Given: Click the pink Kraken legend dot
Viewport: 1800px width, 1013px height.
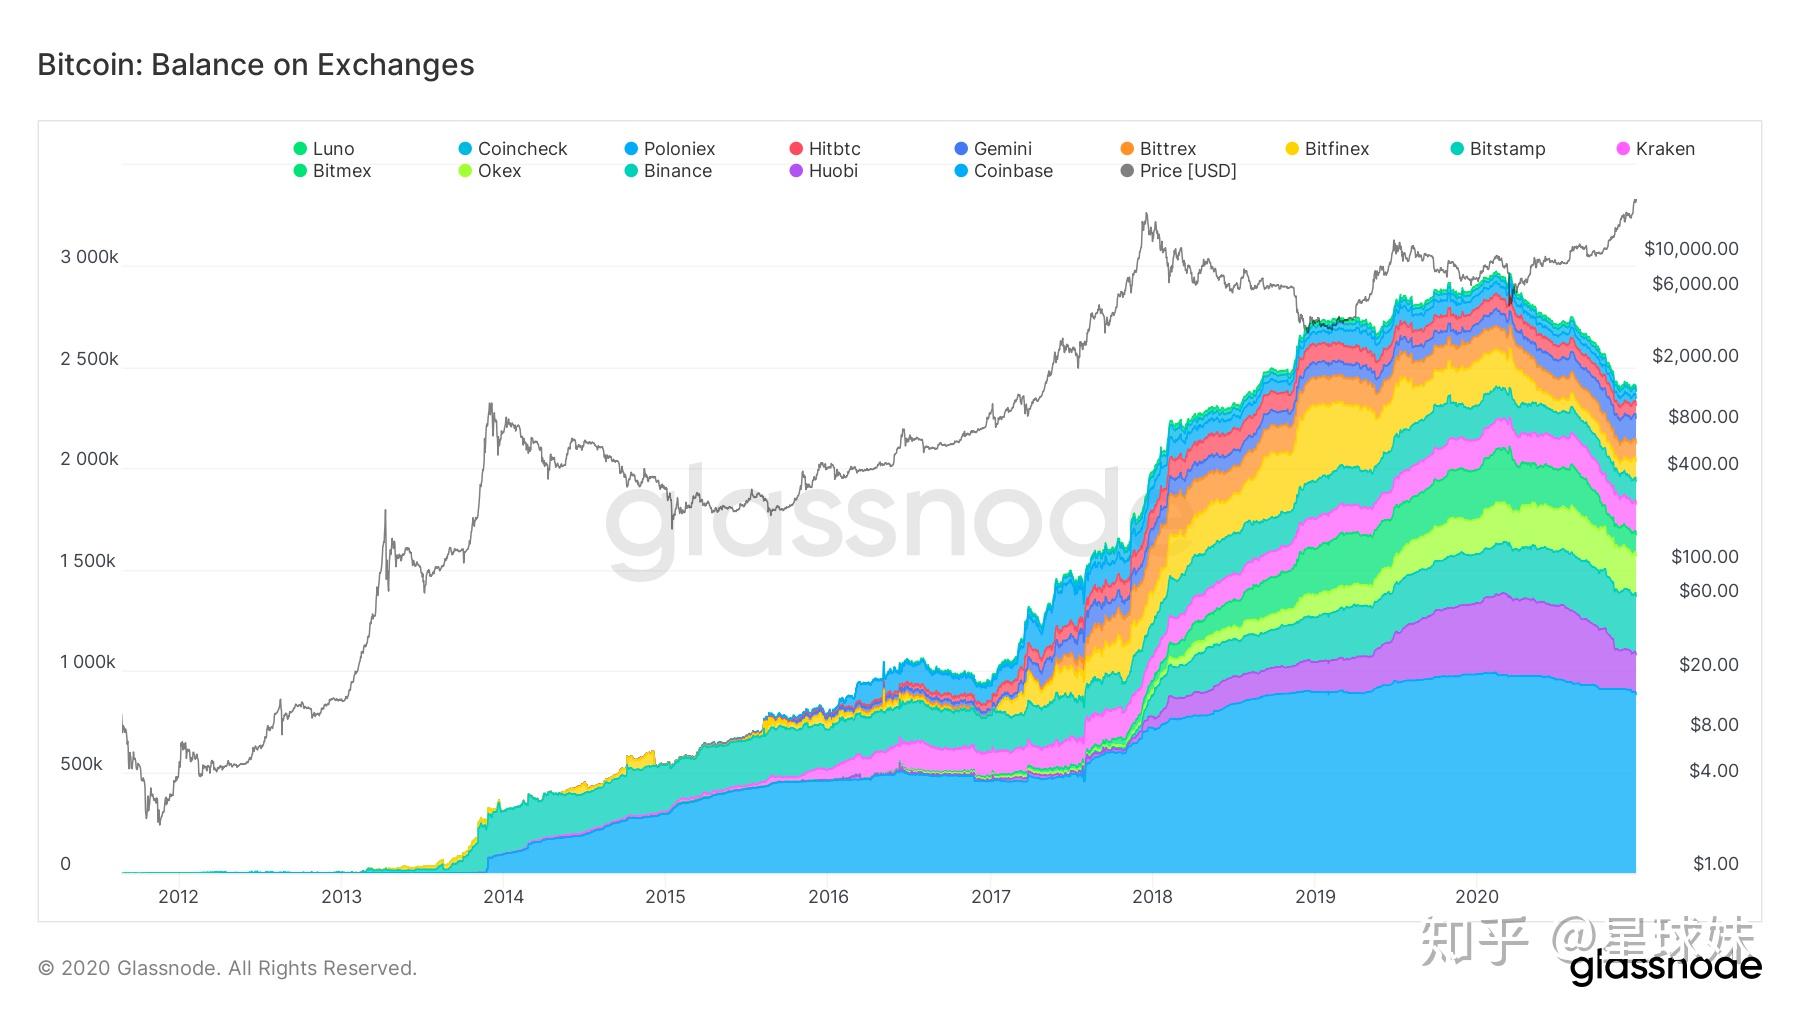Looking at the screenshot, I should click(1624, 149).
